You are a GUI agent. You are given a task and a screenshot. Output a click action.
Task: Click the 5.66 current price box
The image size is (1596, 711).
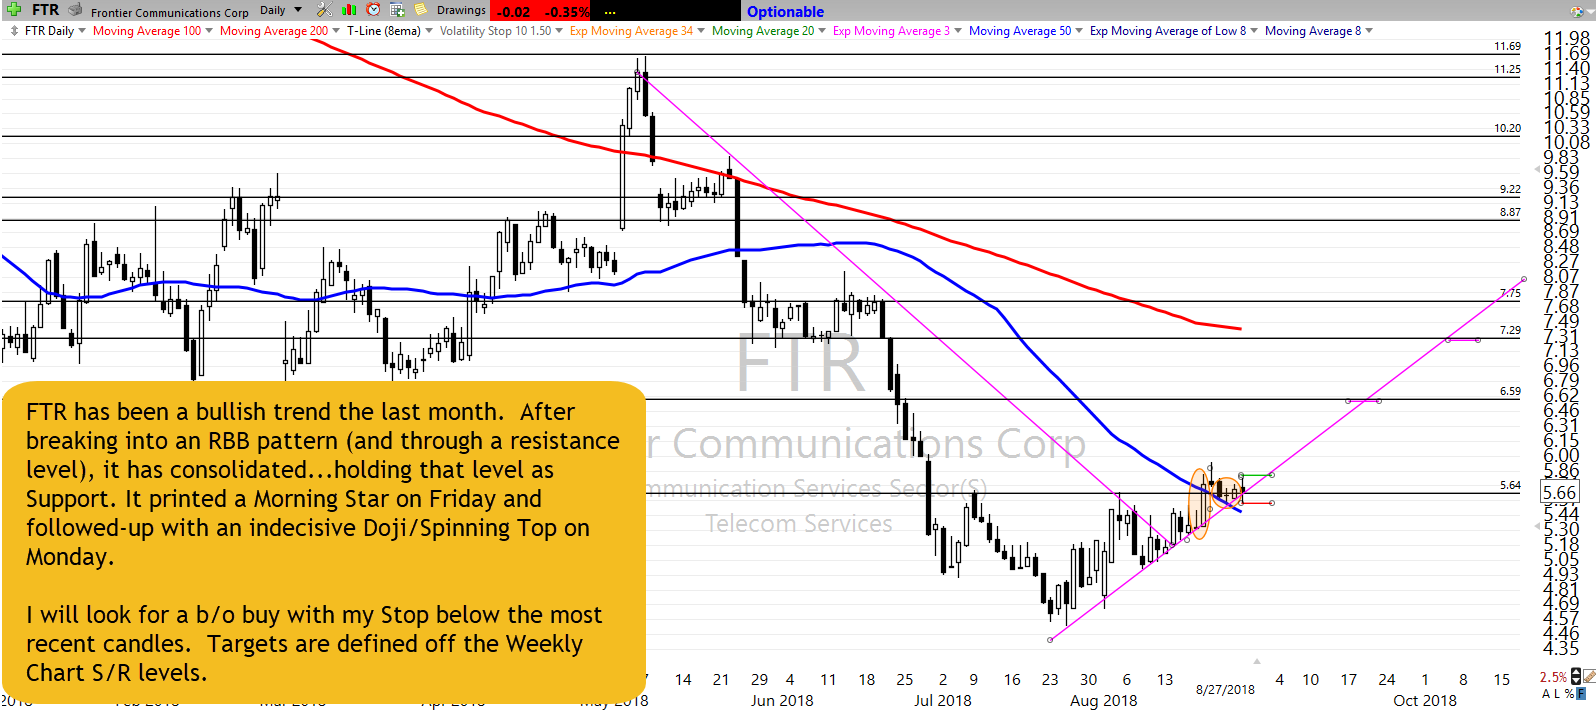[1560, 493]
